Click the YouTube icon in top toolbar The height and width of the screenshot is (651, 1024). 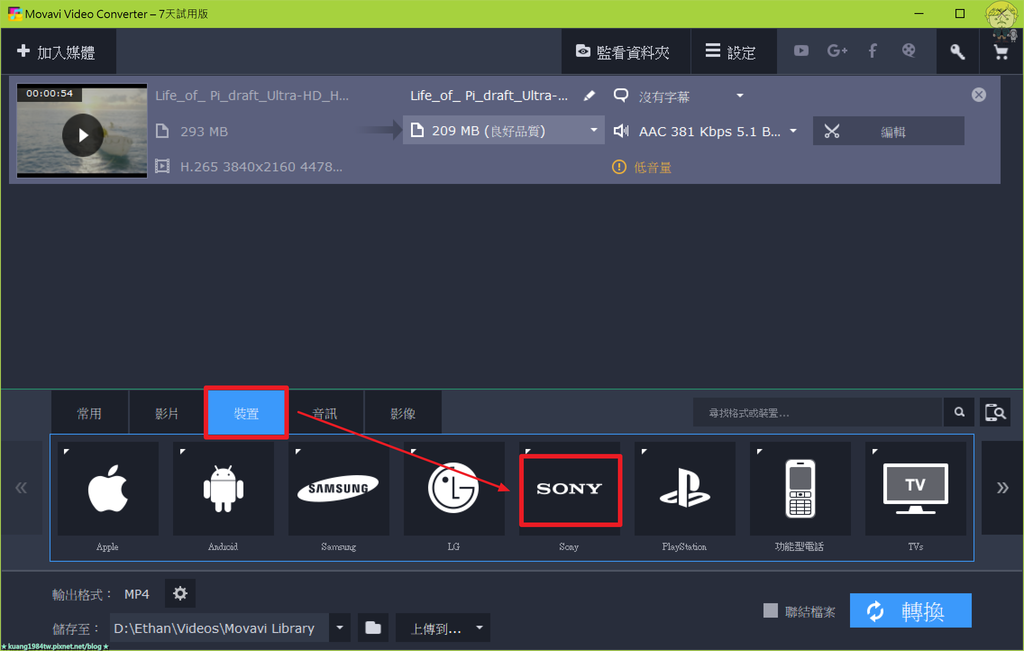[x=801, y=51]
